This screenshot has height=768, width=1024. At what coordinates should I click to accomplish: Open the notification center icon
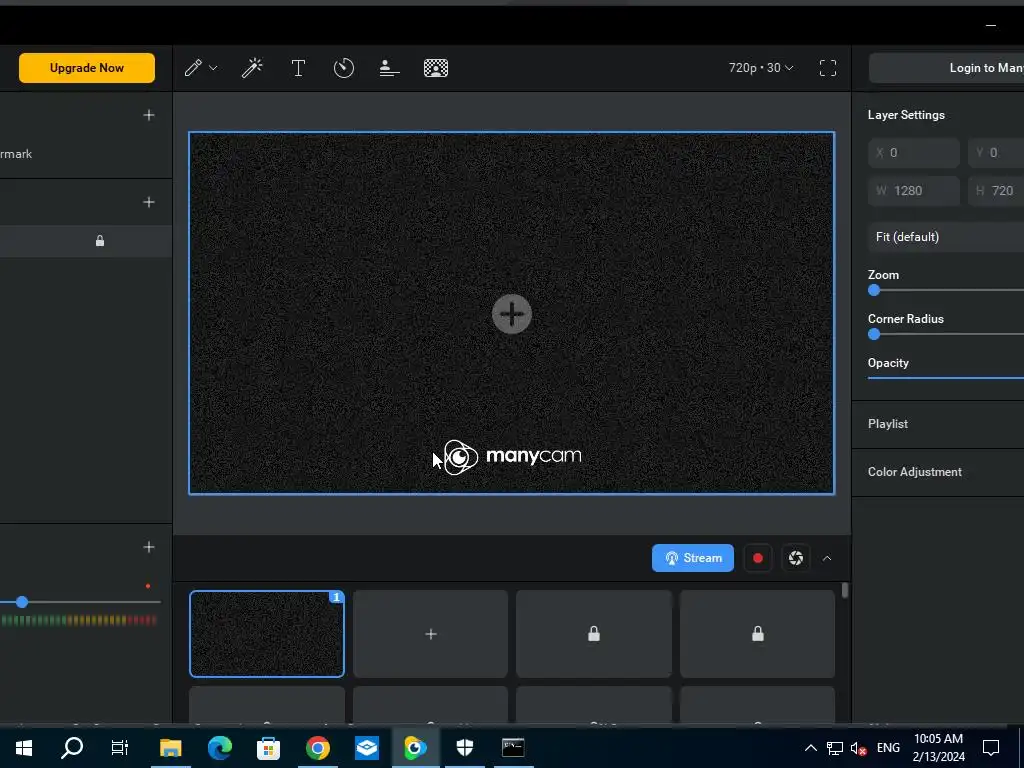tap(991, 748)
